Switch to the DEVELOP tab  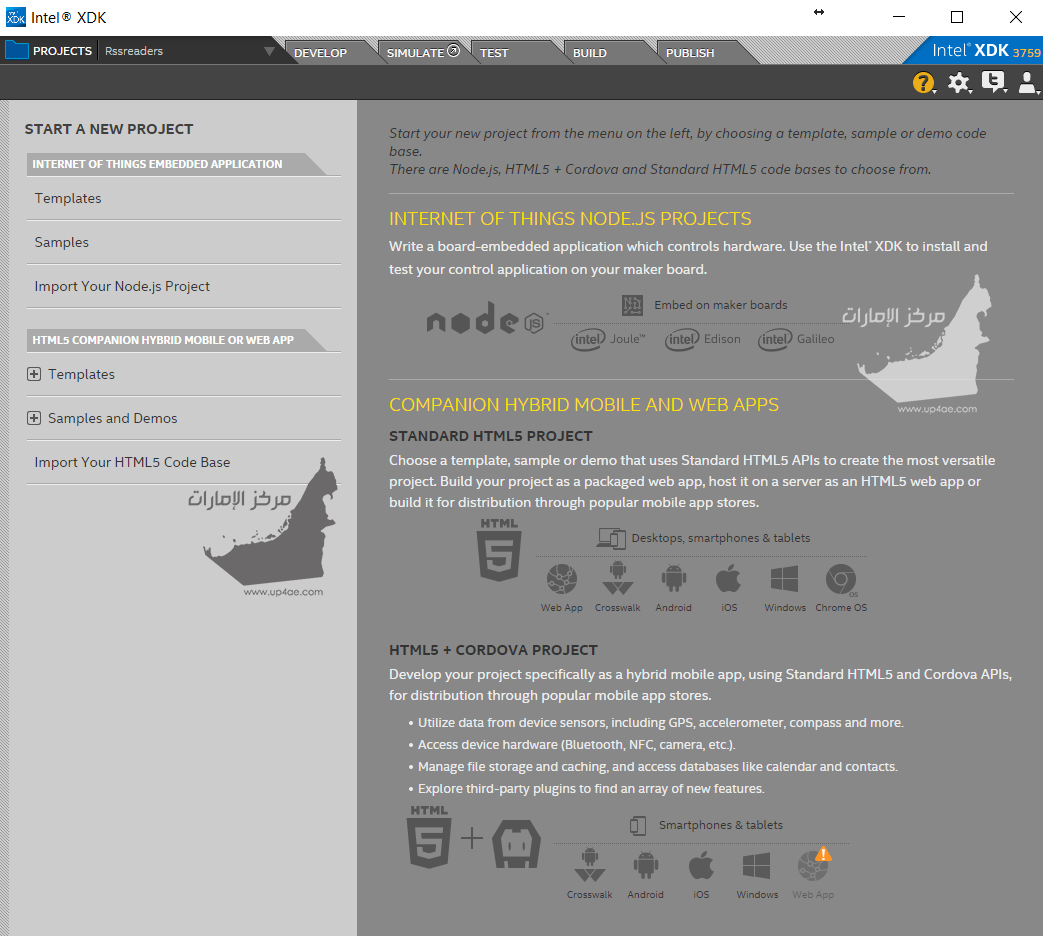(x=320, y=53)
